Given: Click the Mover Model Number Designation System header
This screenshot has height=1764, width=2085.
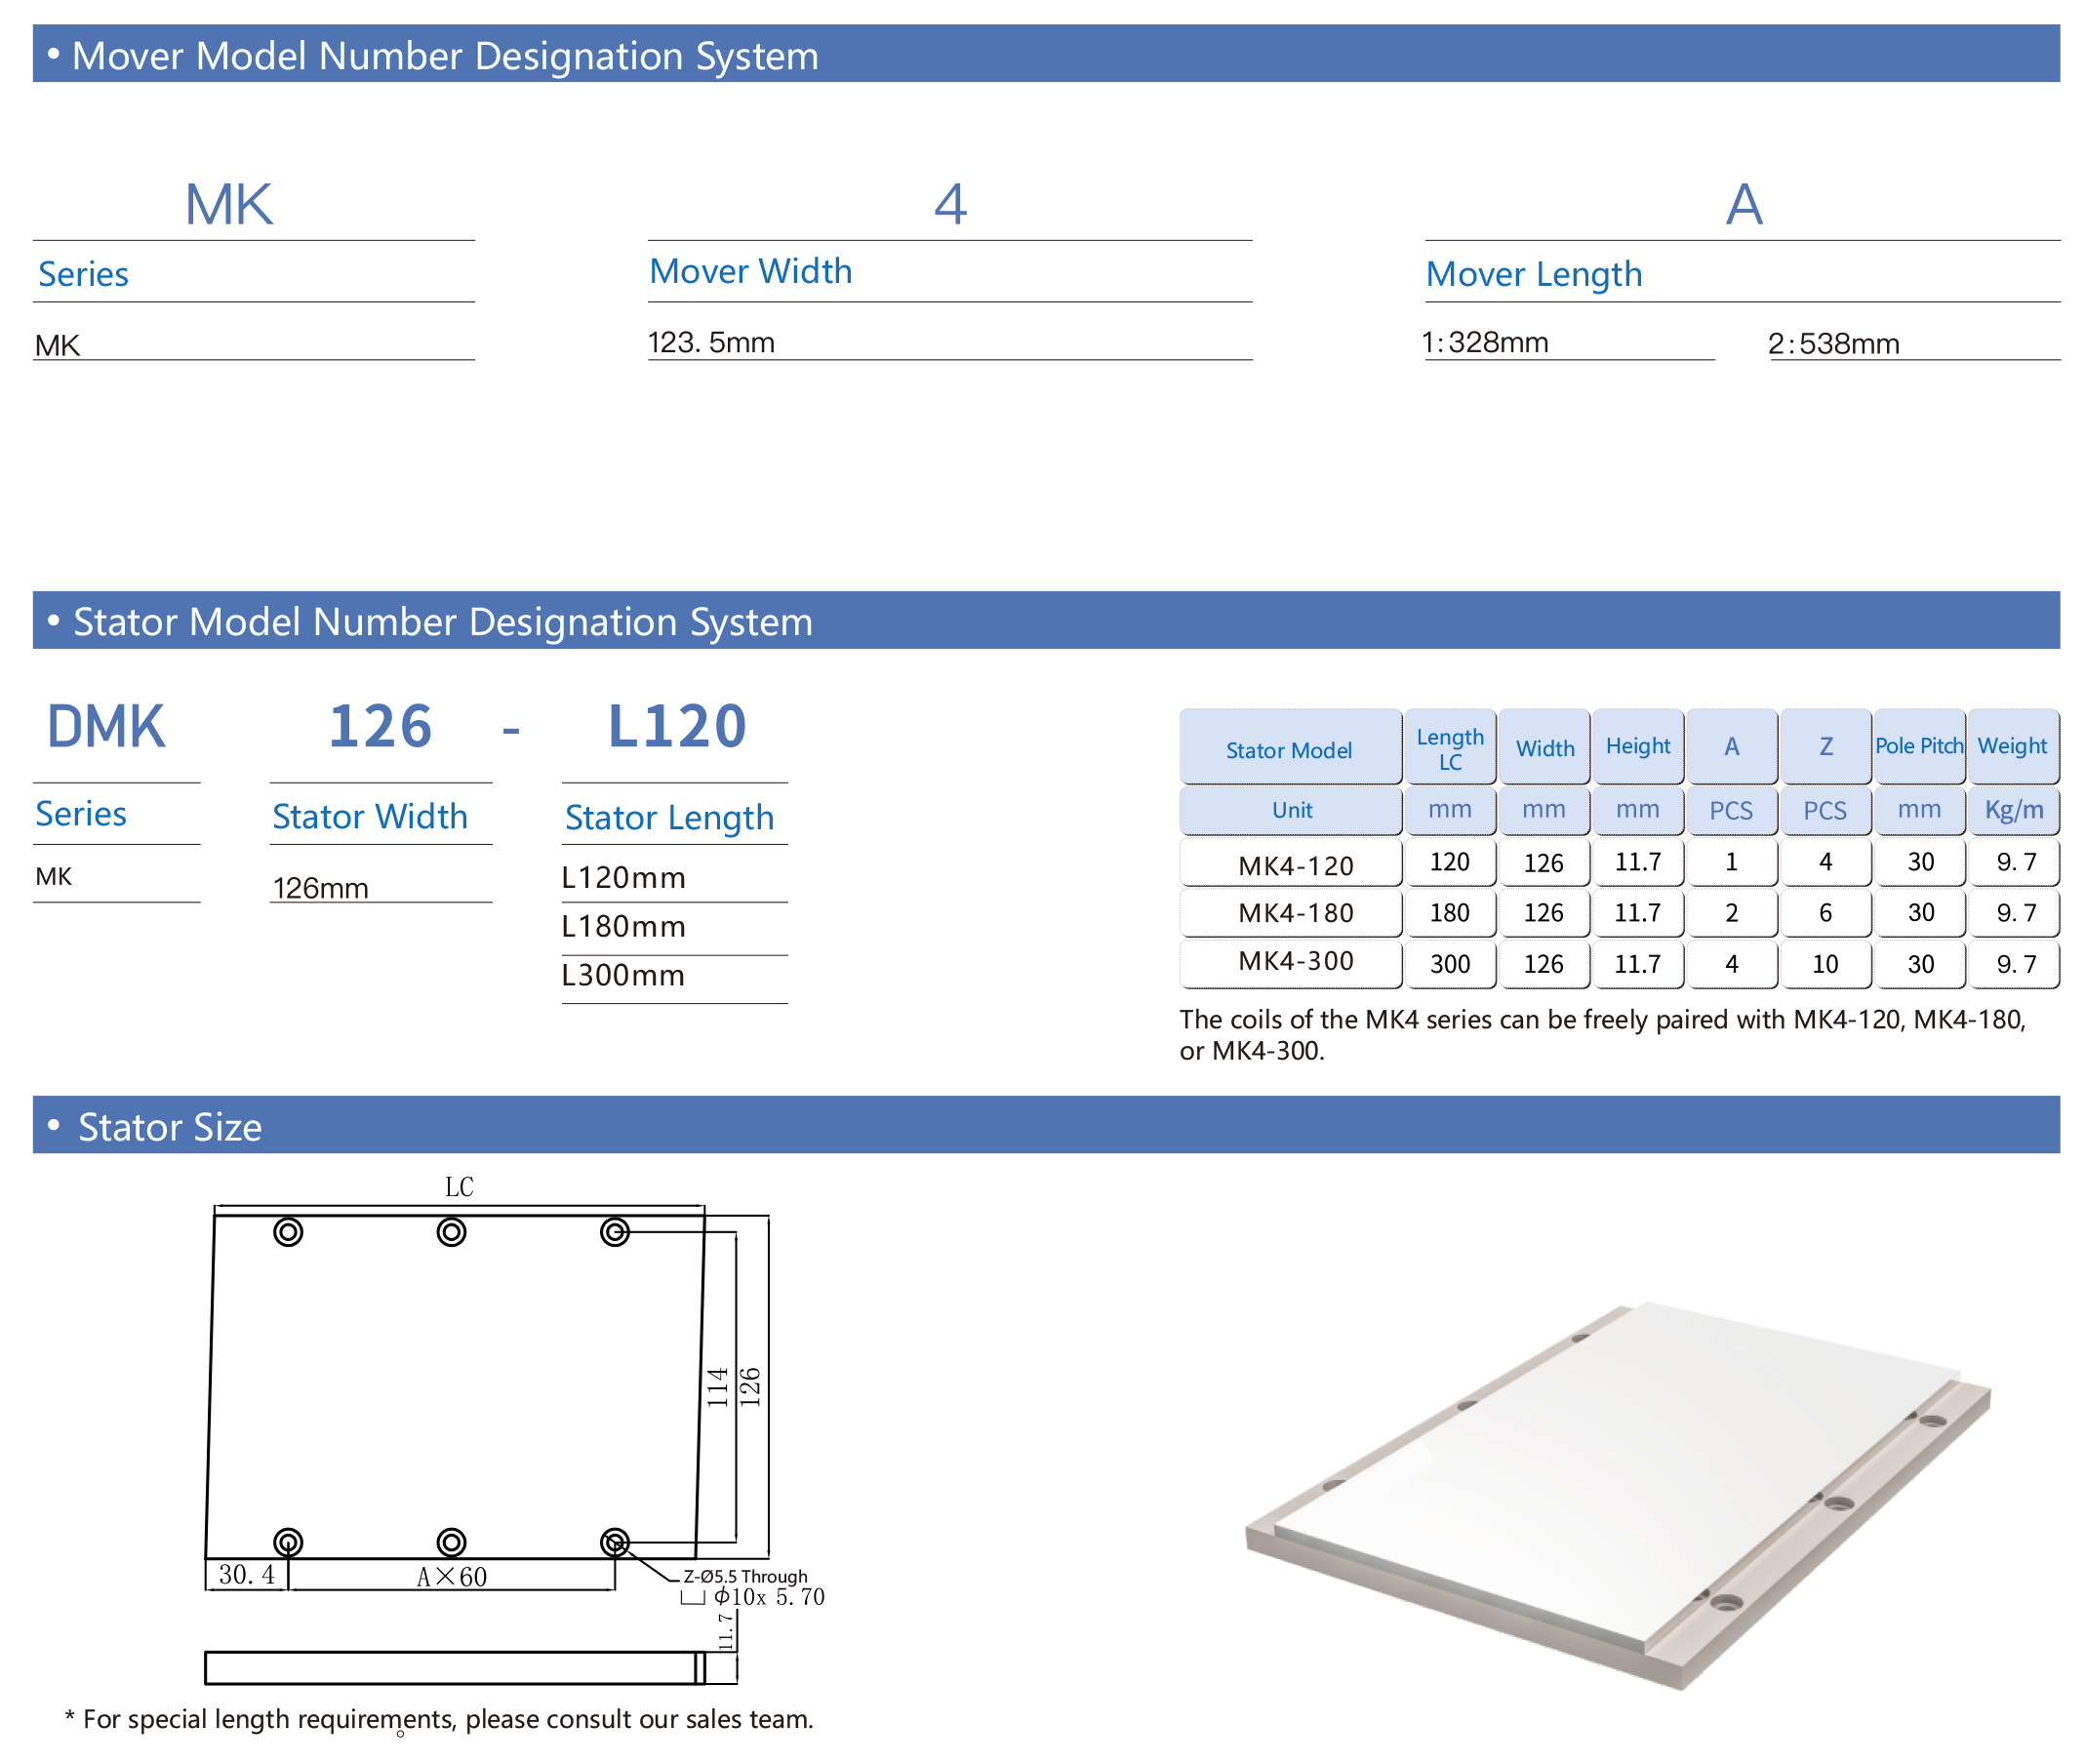Looking at the screenshot, I should coord(445,55).
